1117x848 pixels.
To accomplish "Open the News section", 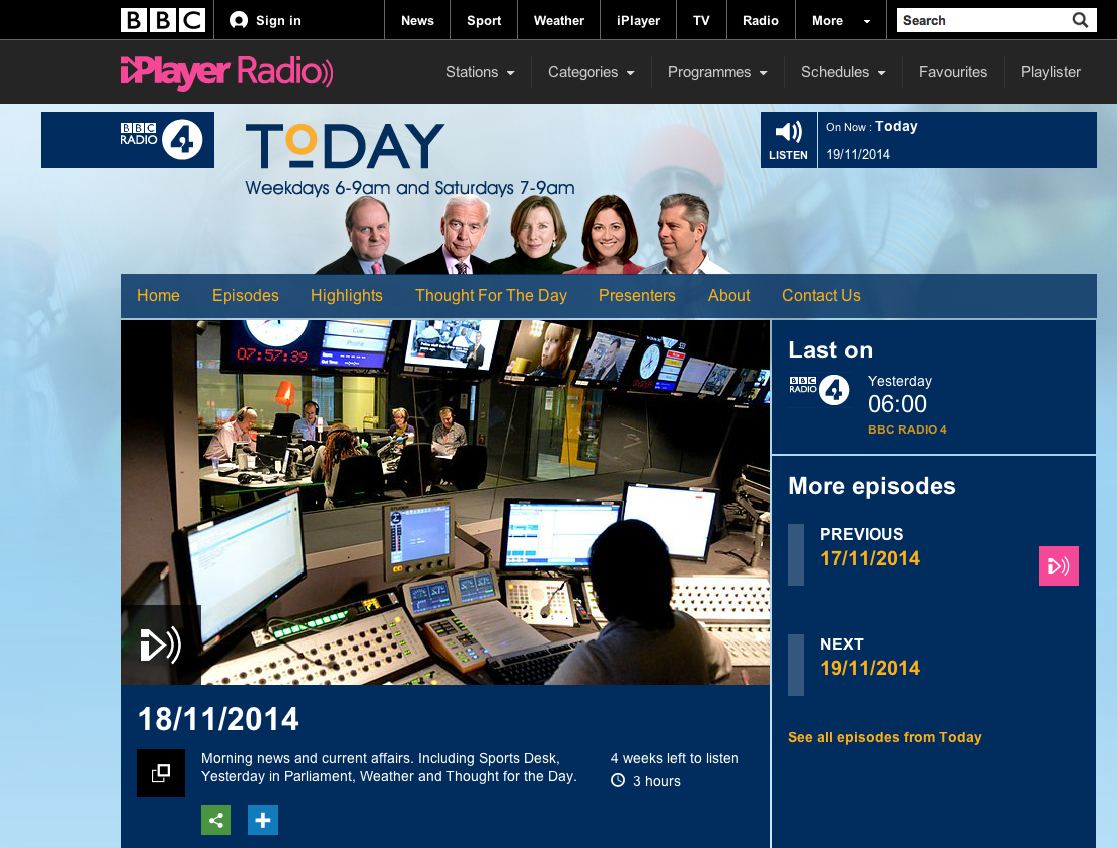I will point(417,20).
